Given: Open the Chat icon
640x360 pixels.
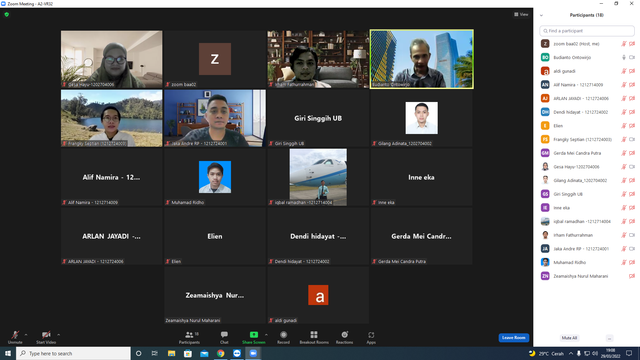Looking at the screenshot, I should (224, 335).
